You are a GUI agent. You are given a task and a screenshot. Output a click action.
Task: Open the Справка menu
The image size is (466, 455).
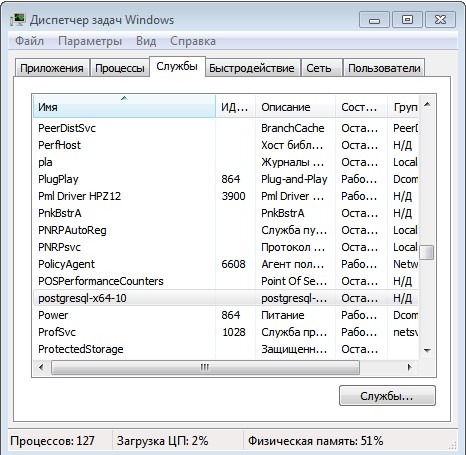pos(193,41)
